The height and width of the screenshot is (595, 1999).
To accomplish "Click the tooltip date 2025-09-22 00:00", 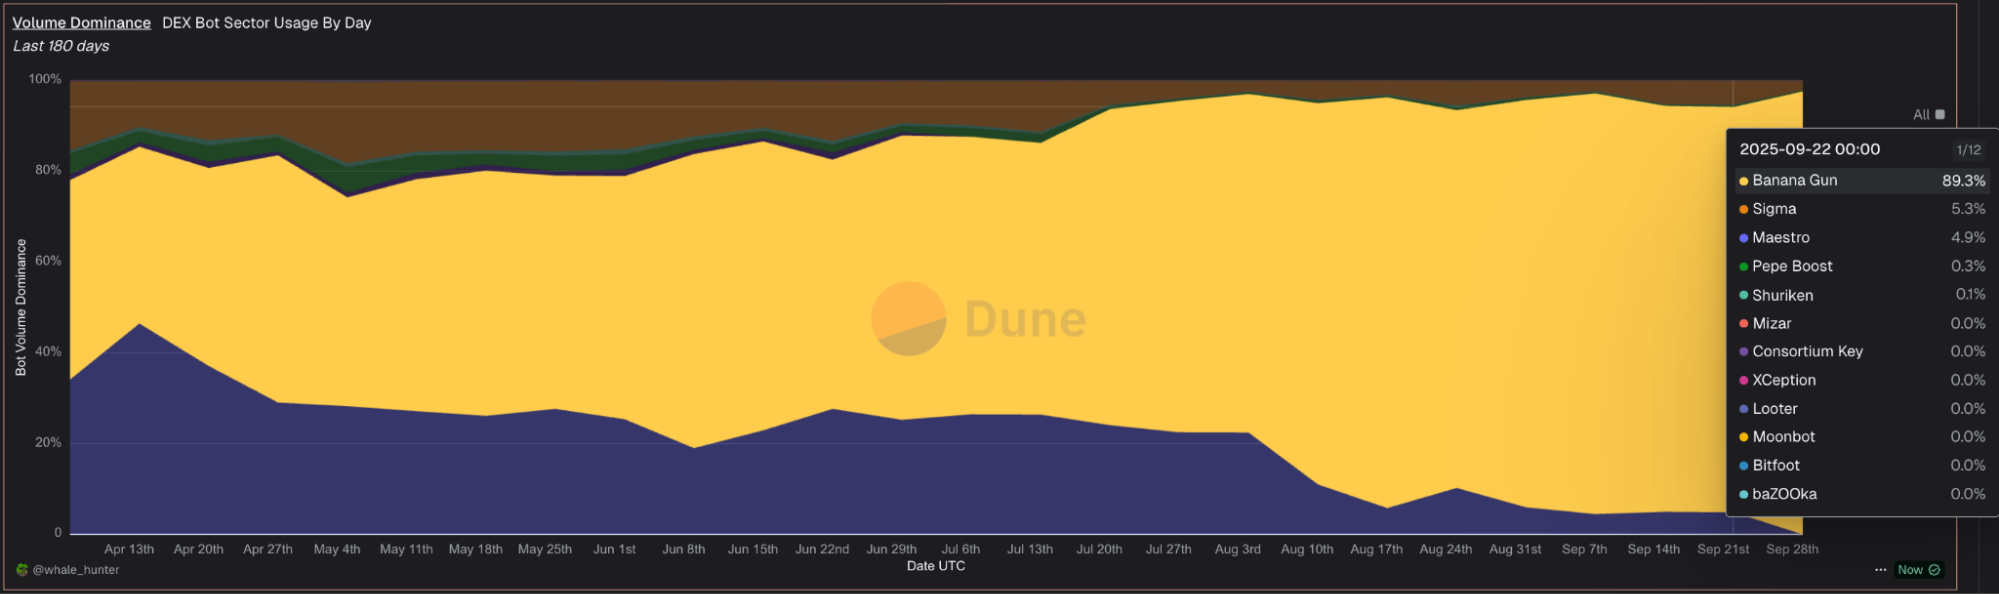I will 1810,149.
